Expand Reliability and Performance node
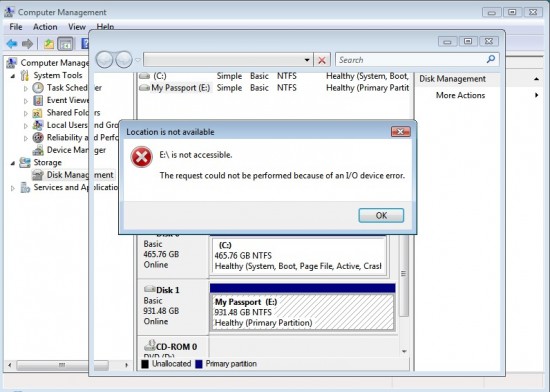 (25, 138)
